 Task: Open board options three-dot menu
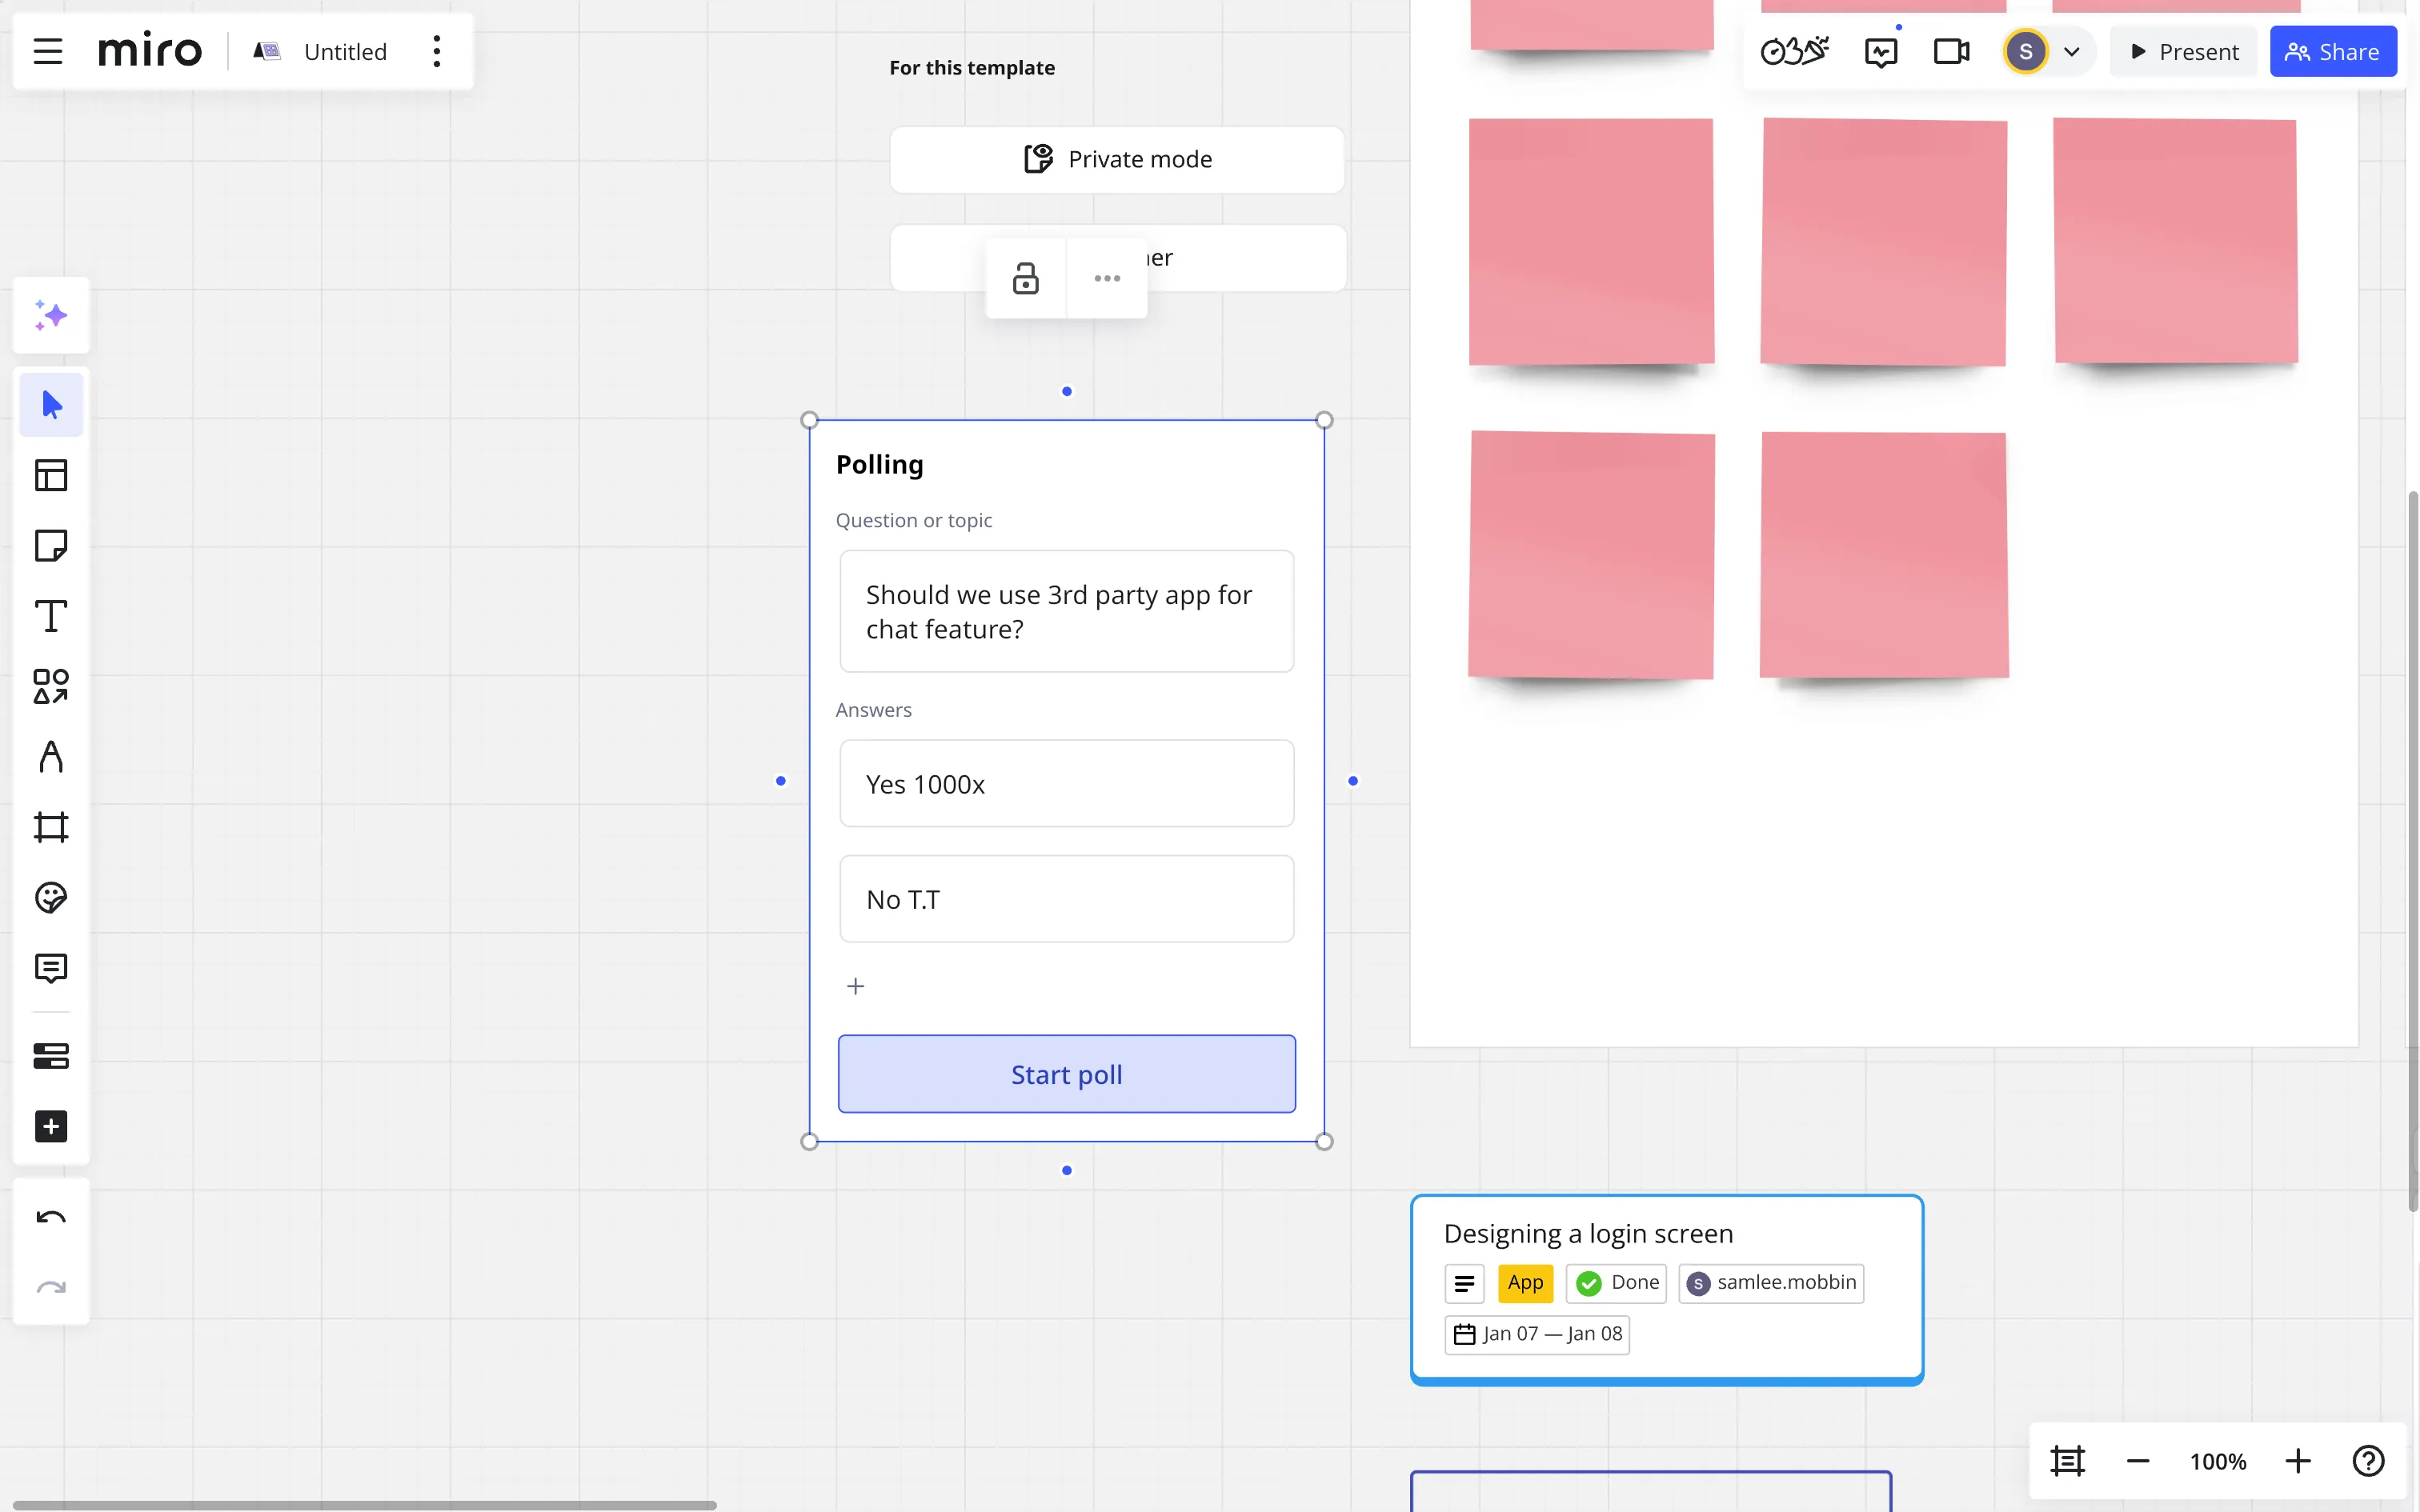[x=437, y=52]
